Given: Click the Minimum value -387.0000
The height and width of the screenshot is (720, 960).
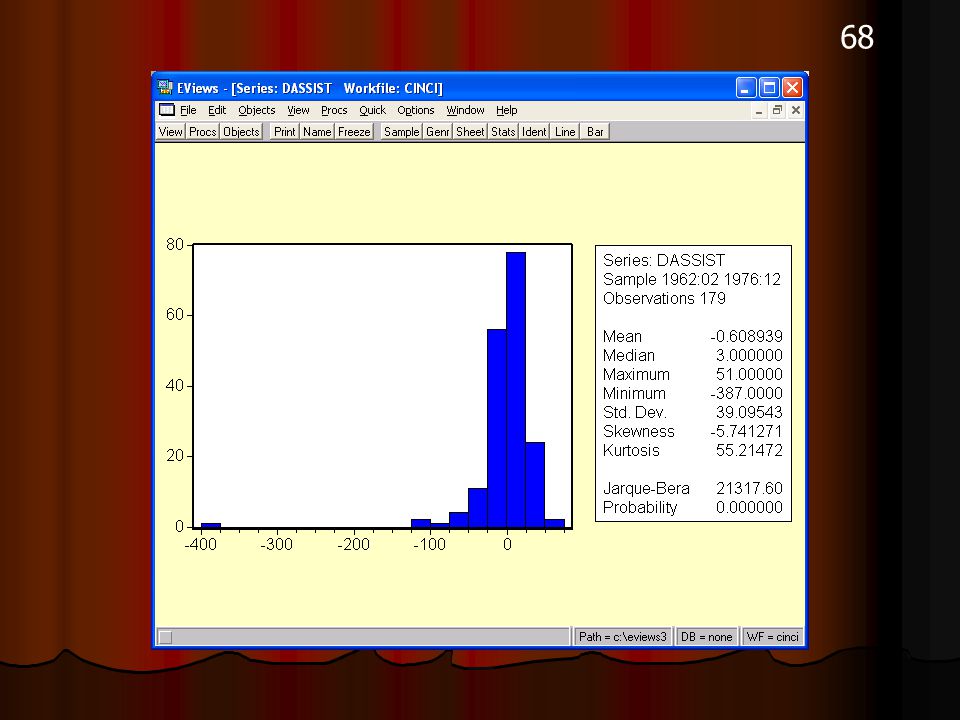Looking at the screenshot, I should coord(746,393).
